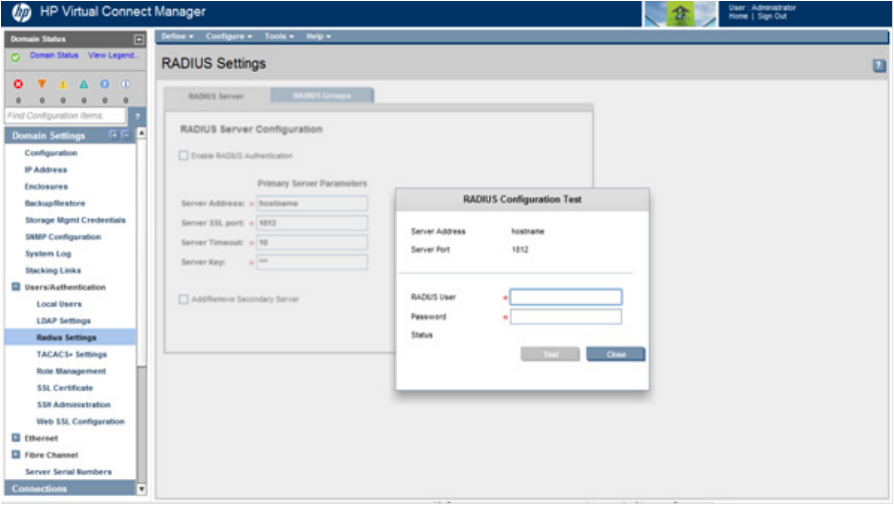Click the sidebar scroll down arrow

[x=141, y=489]
